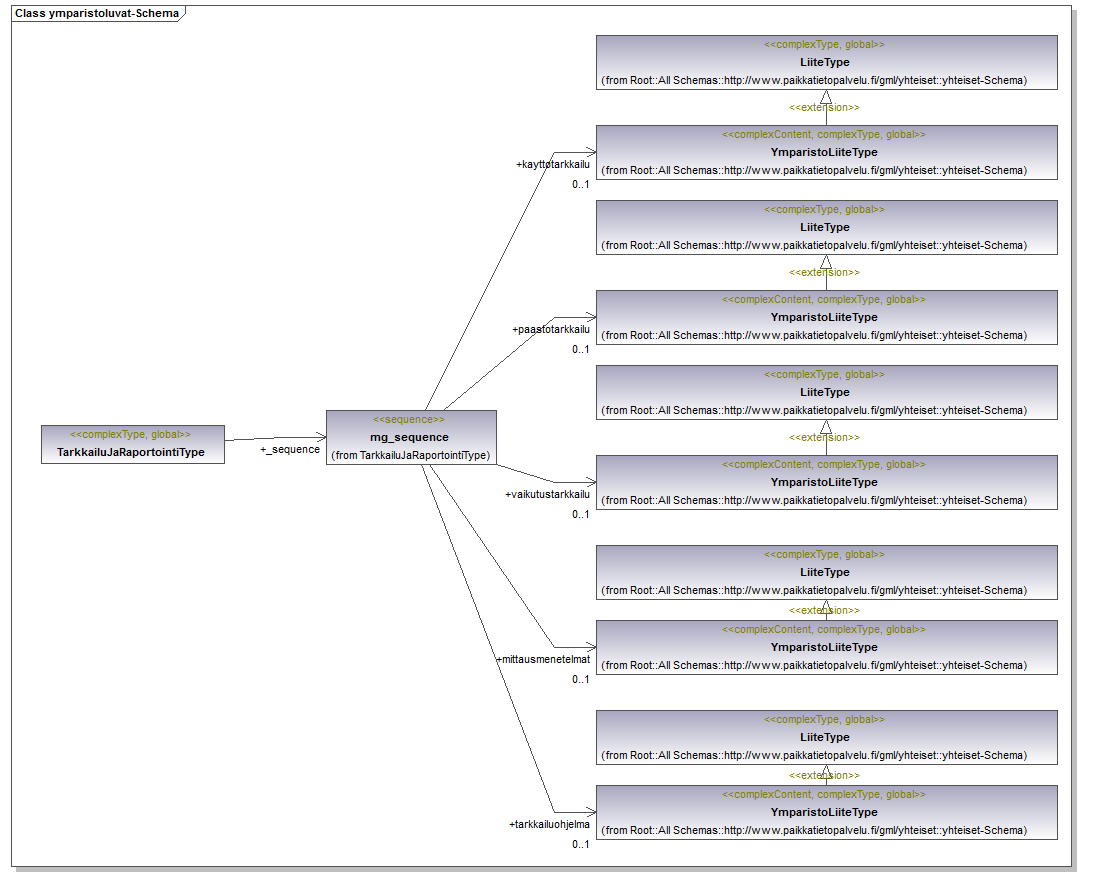Click the mg_sequence class element
This screenshot has height=887, width=1098.
click(x=410, y=438)
